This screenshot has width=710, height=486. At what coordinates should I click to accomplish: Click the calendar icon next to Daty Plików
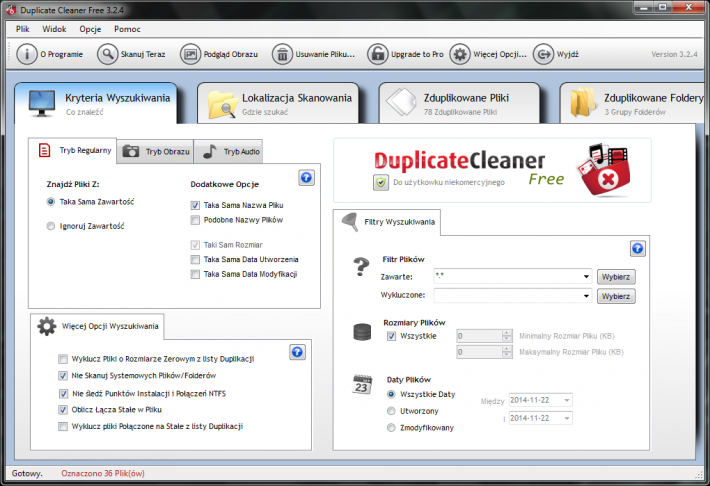362,385
